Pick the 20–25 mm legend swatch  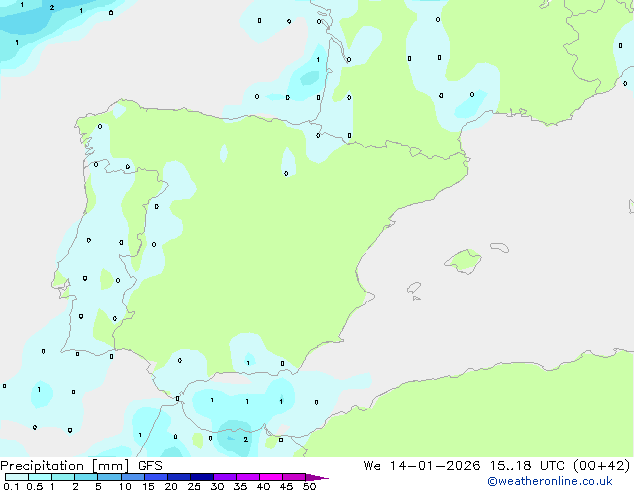(x=178, y=477)
